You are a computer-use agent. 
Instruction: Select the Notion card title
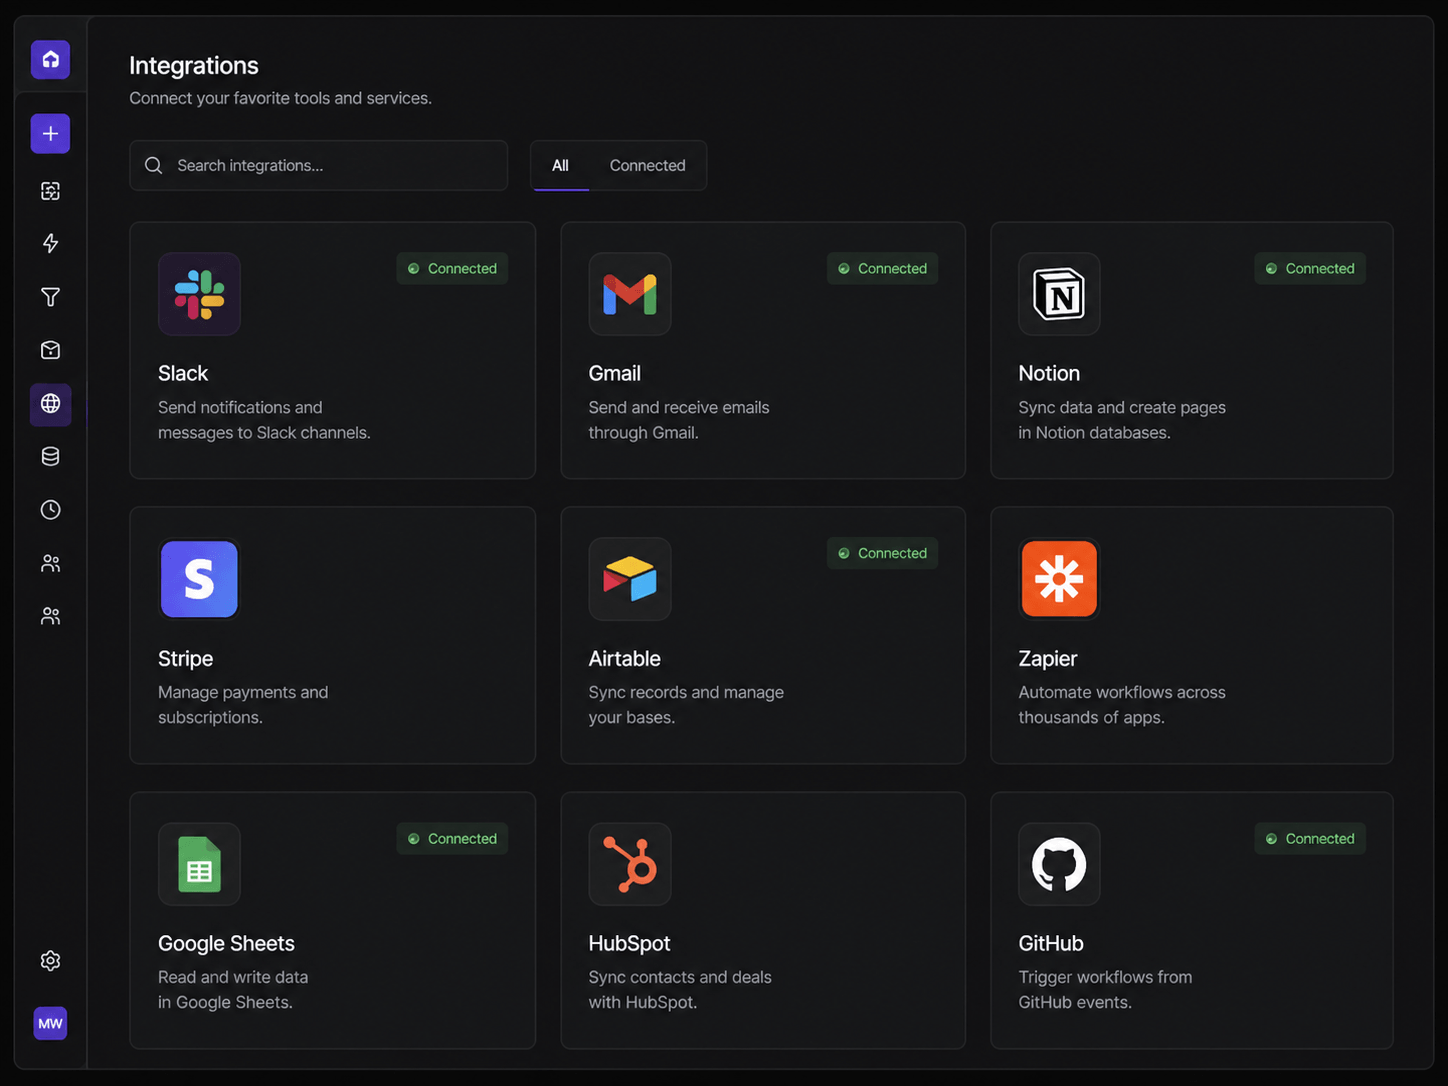tap(1049, 373)
